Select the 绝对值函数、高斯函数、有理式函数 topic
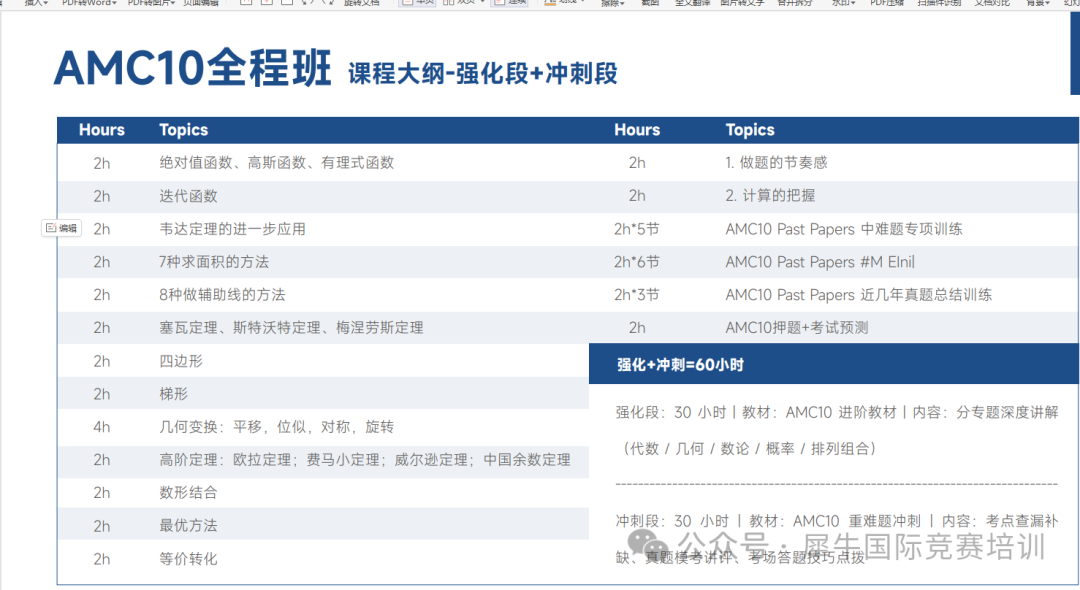 (277, 162)
